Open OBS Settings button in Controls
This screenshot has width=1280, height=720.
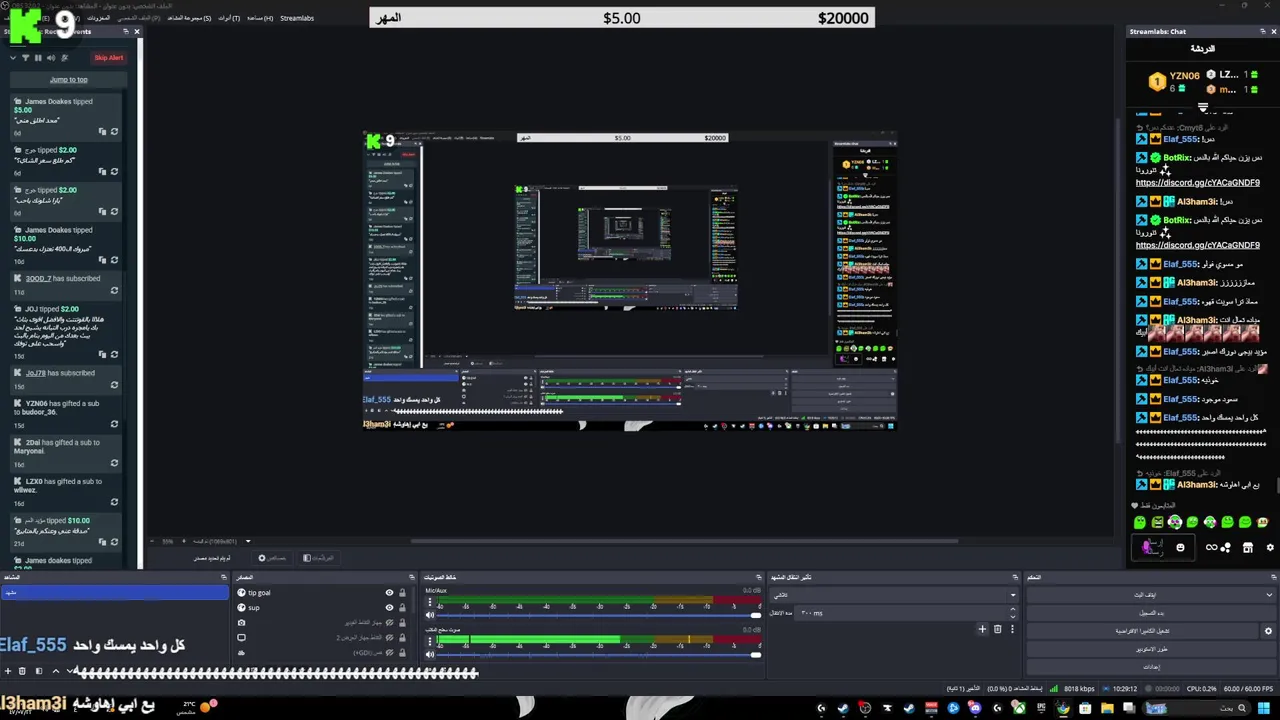[x=1151, y=666]
